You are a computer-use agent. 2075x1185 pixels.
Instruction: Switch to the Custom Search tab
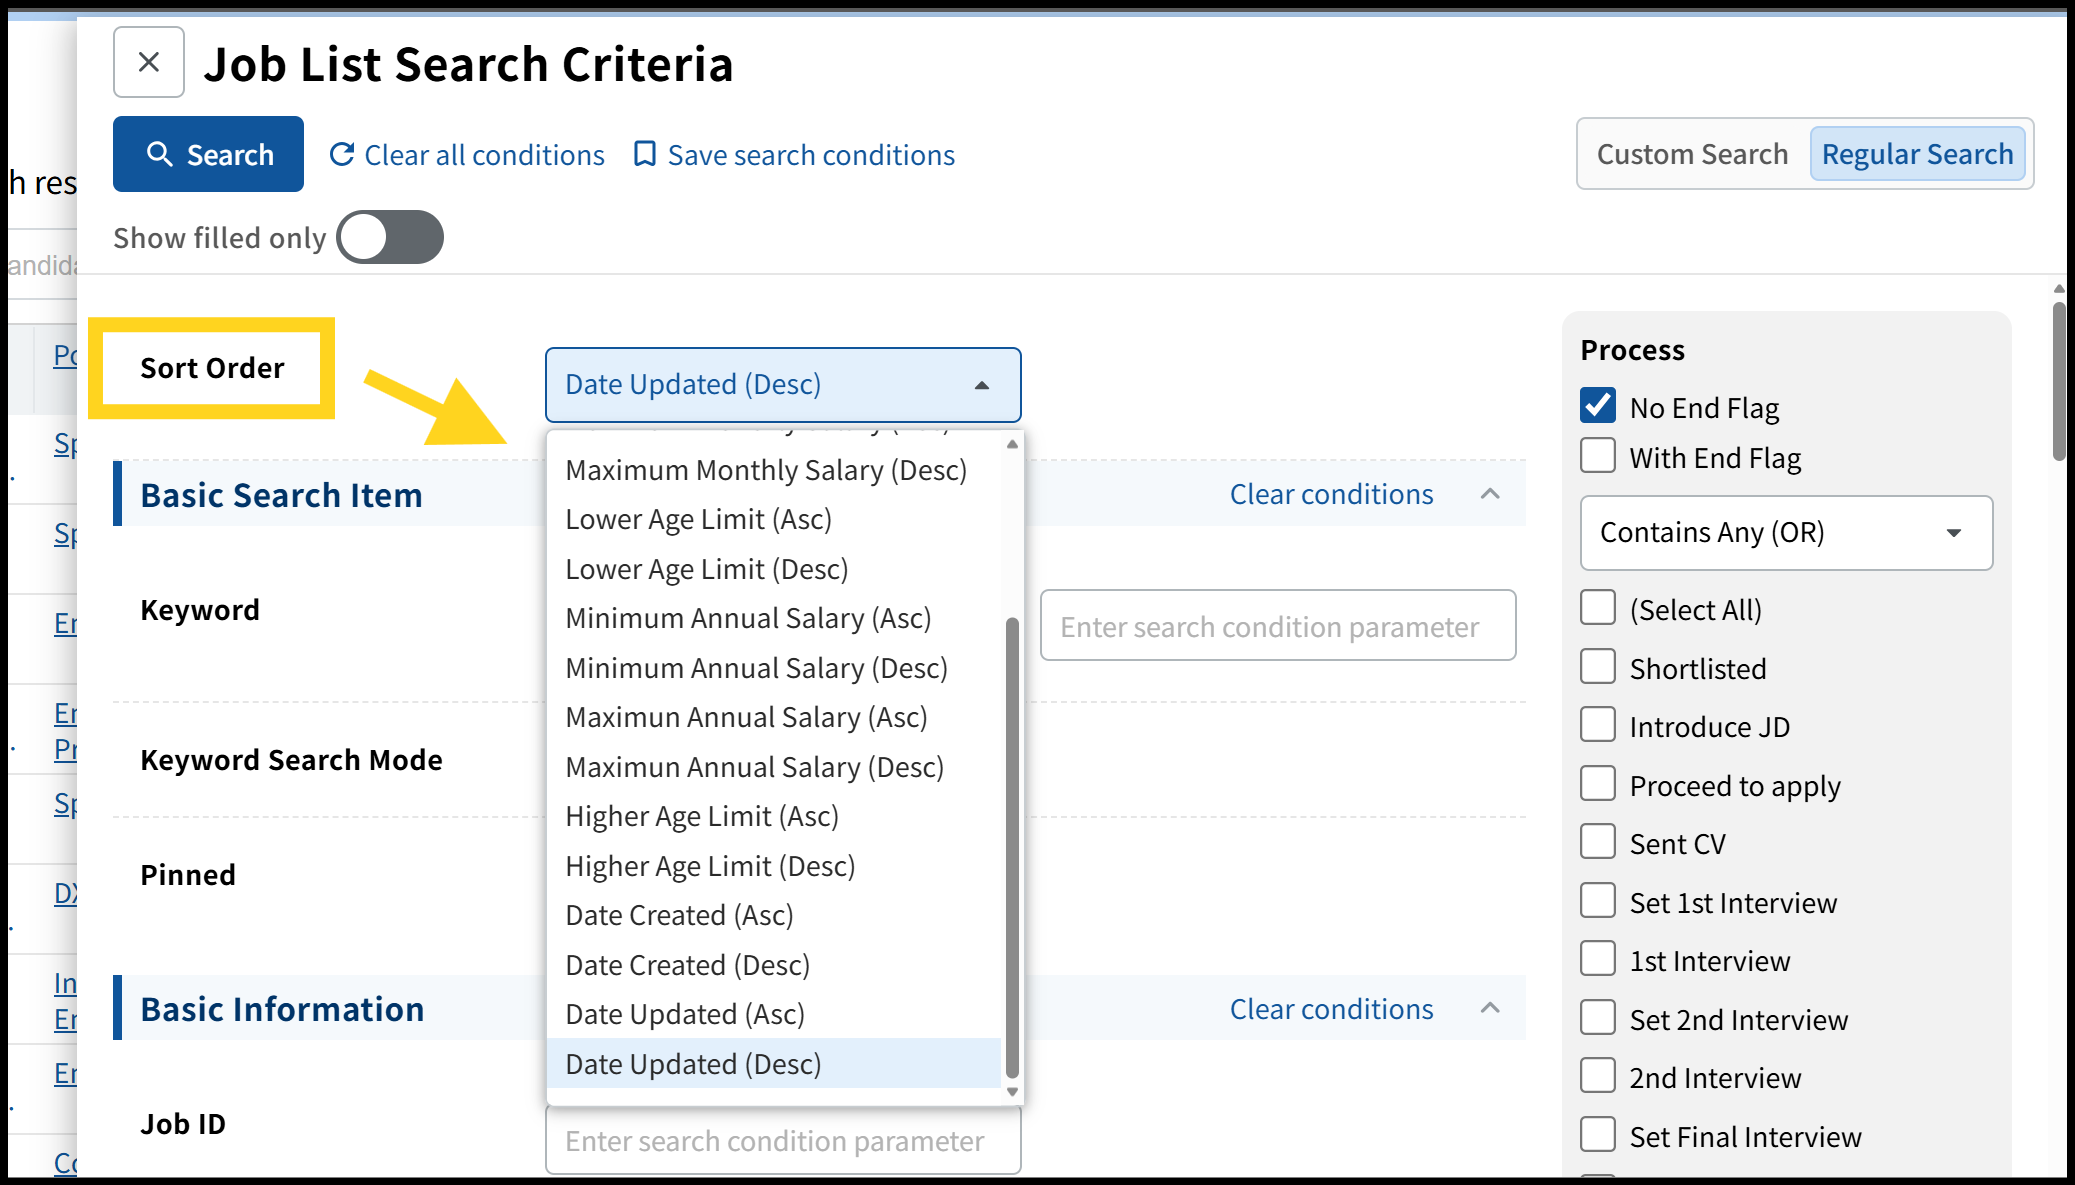[1692, 154]
